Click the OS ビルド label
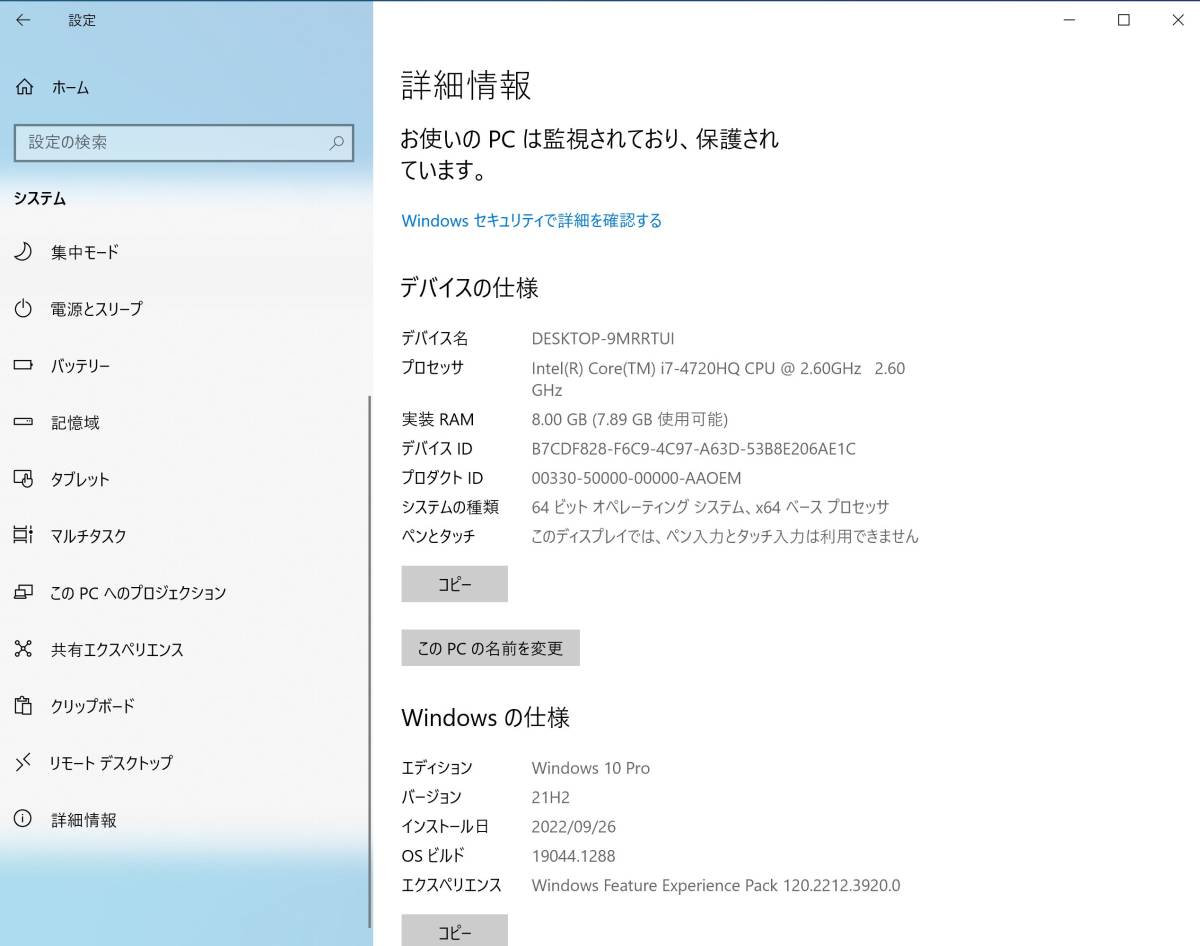The image size is (1200, 946). (x=433, y=856)
